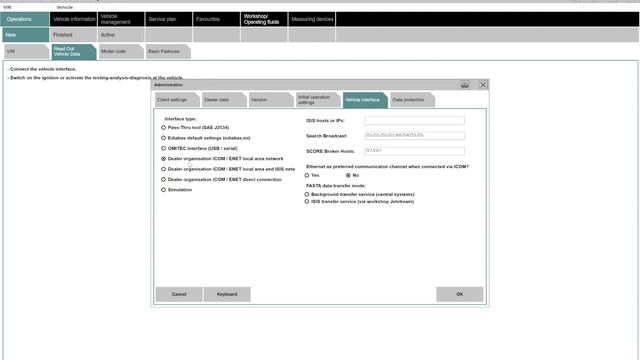Open the Service plan menu
The width and height of the screenshot is (640, 360).
169,19
